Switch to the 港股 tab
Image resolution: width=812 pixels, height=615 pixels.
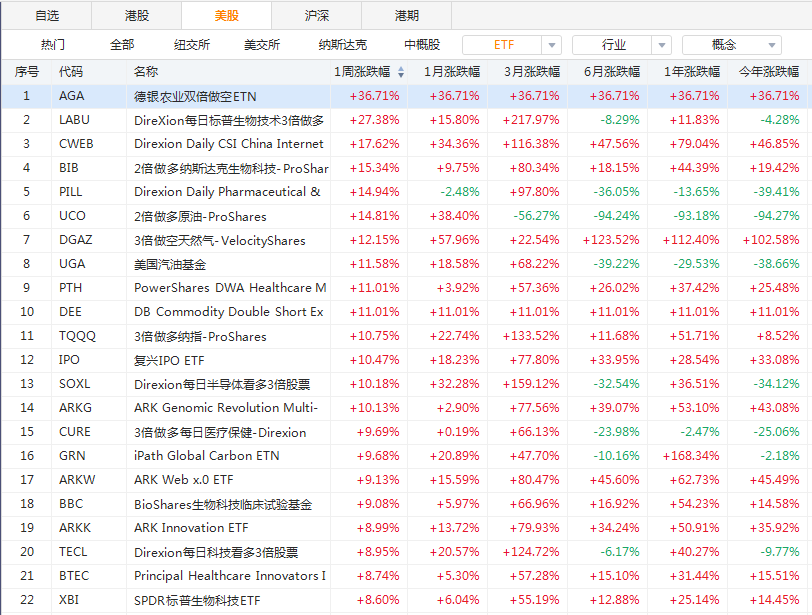(x=137, y=16)
